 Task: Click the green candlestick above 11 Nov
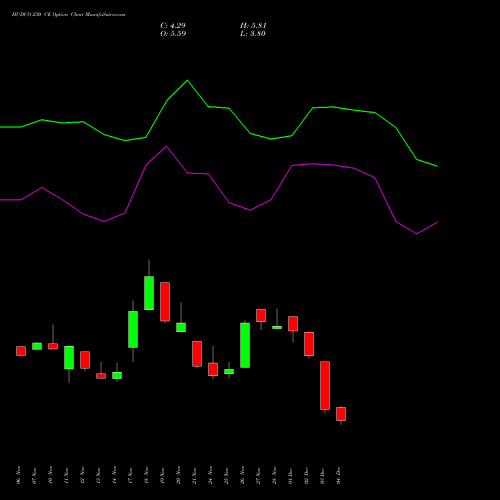pos(69,358)
